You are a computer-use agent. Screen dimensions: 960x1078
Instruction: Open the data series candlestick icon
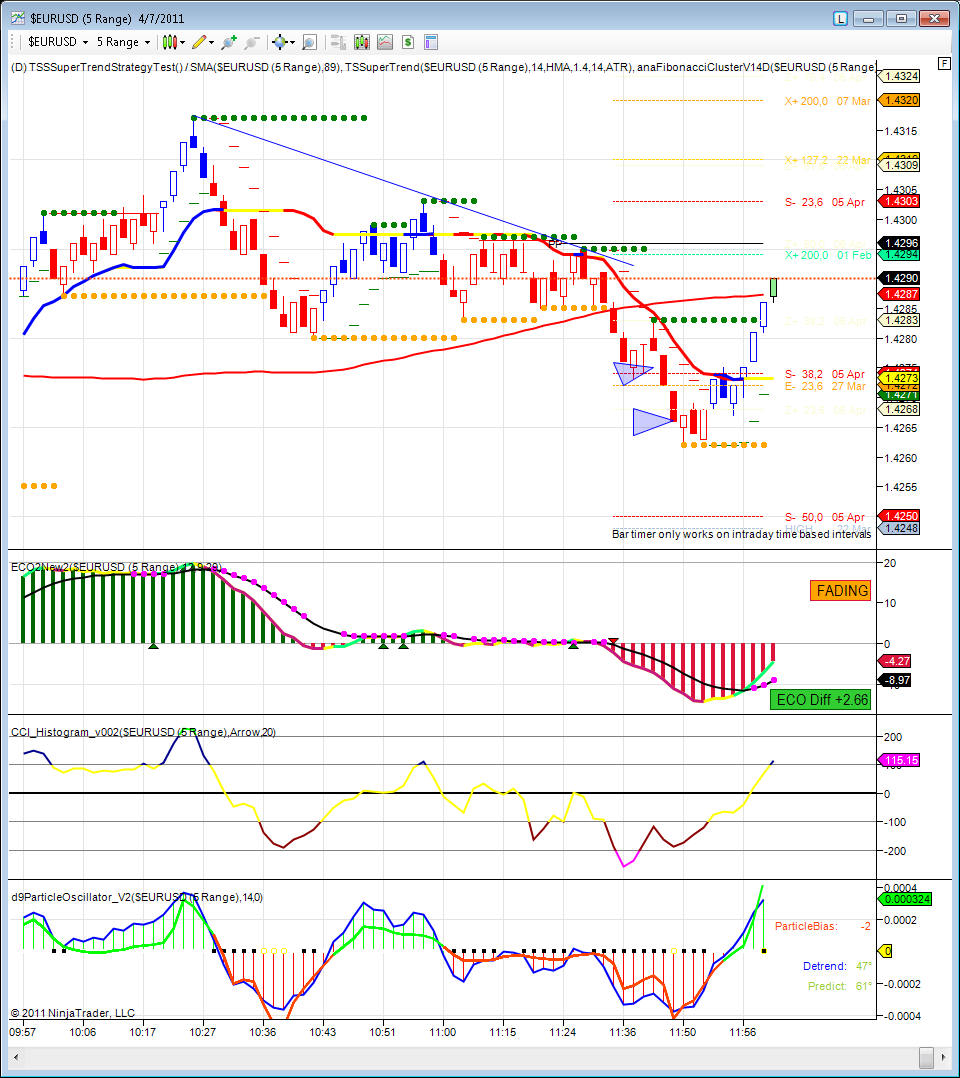[x=362, y=43]
